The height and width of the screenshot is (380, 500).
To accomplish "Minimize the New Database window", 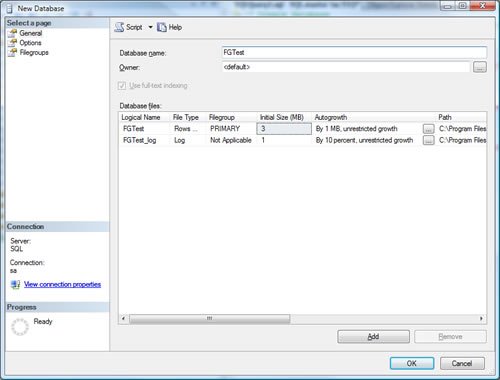I will [448, 6].
